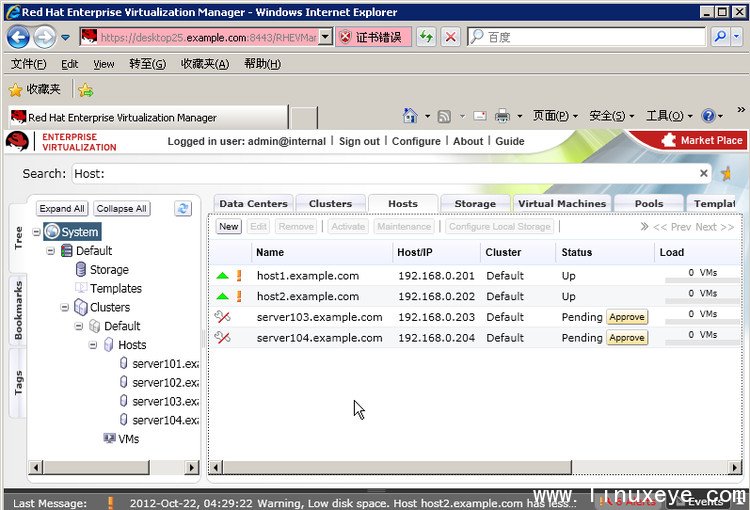Open the View menu
Viewport: 750px width, 510px height.
coord(104,64)
